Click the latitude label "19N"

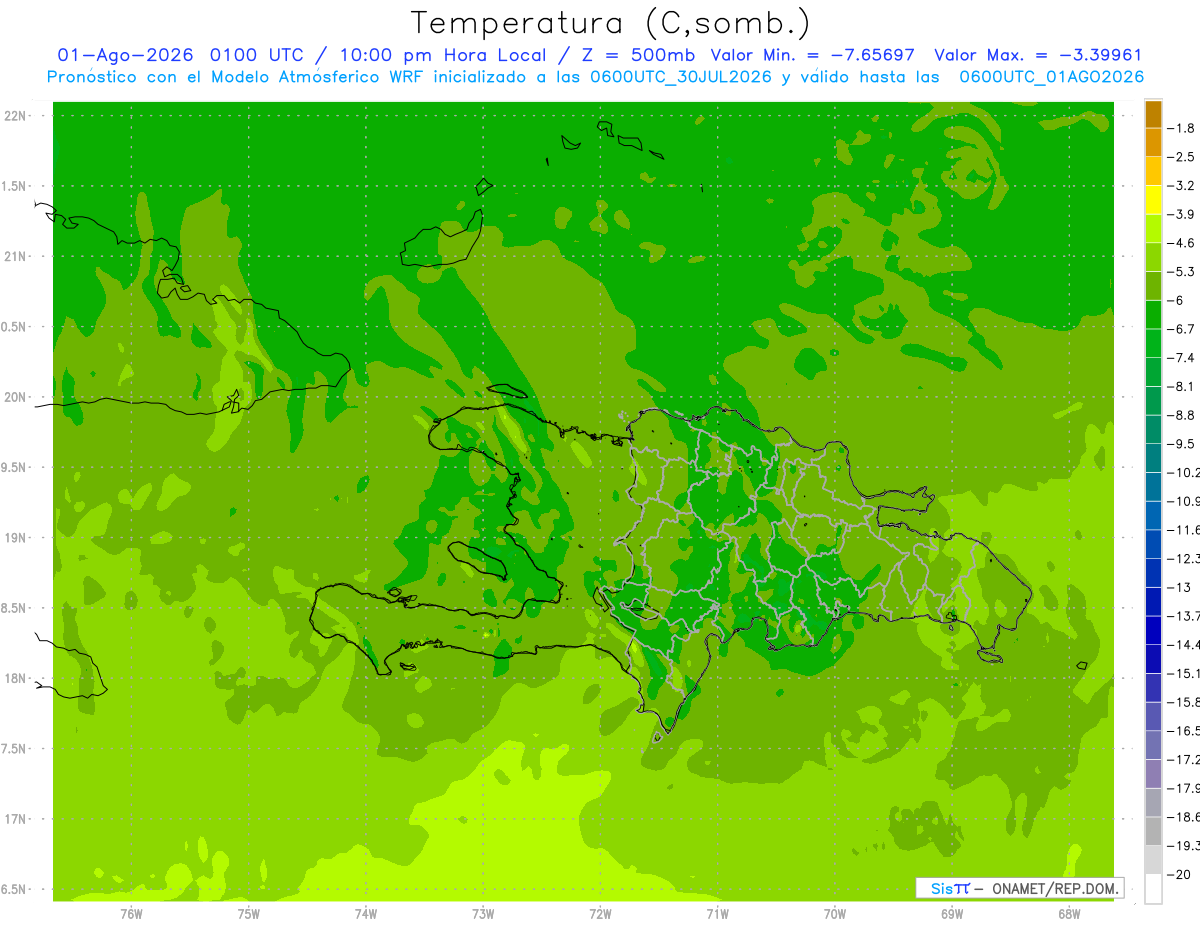point(16,538)
